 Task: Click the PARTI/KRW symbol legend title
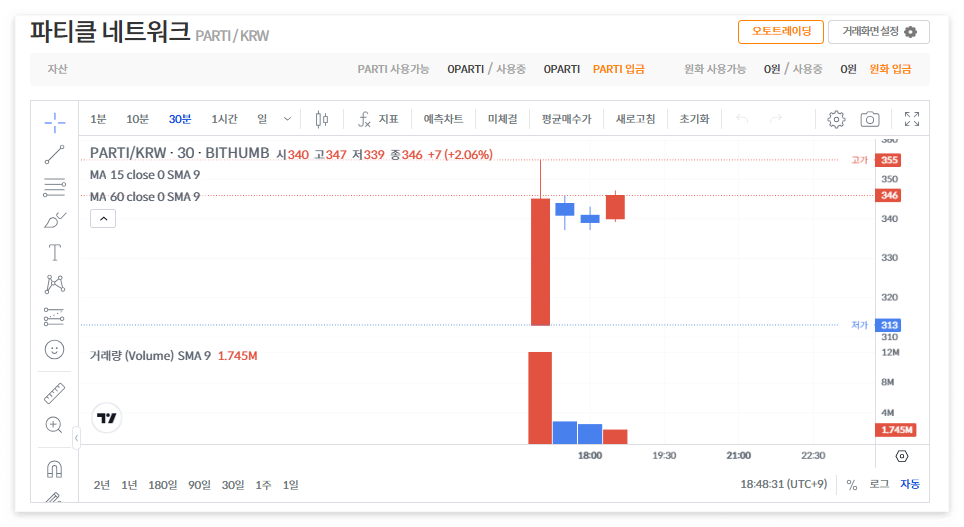click(180, 153)
